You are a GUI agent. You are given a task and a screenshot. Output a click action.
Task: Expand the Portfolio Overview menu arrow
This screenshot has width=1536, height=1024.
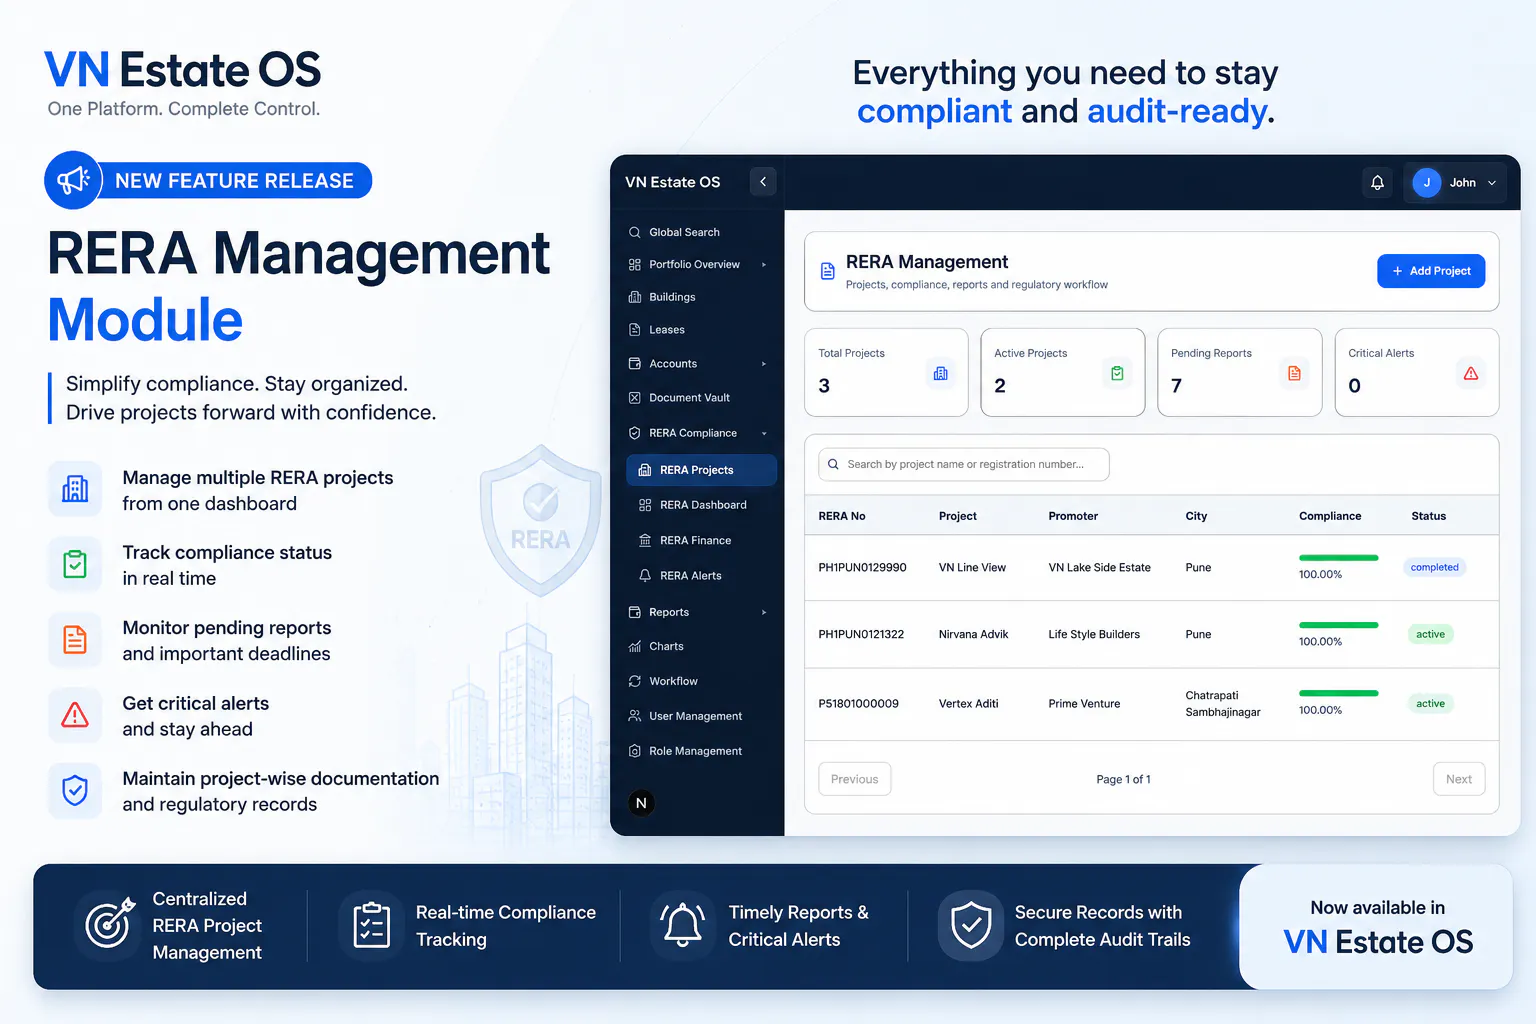(x=764, y=265)
